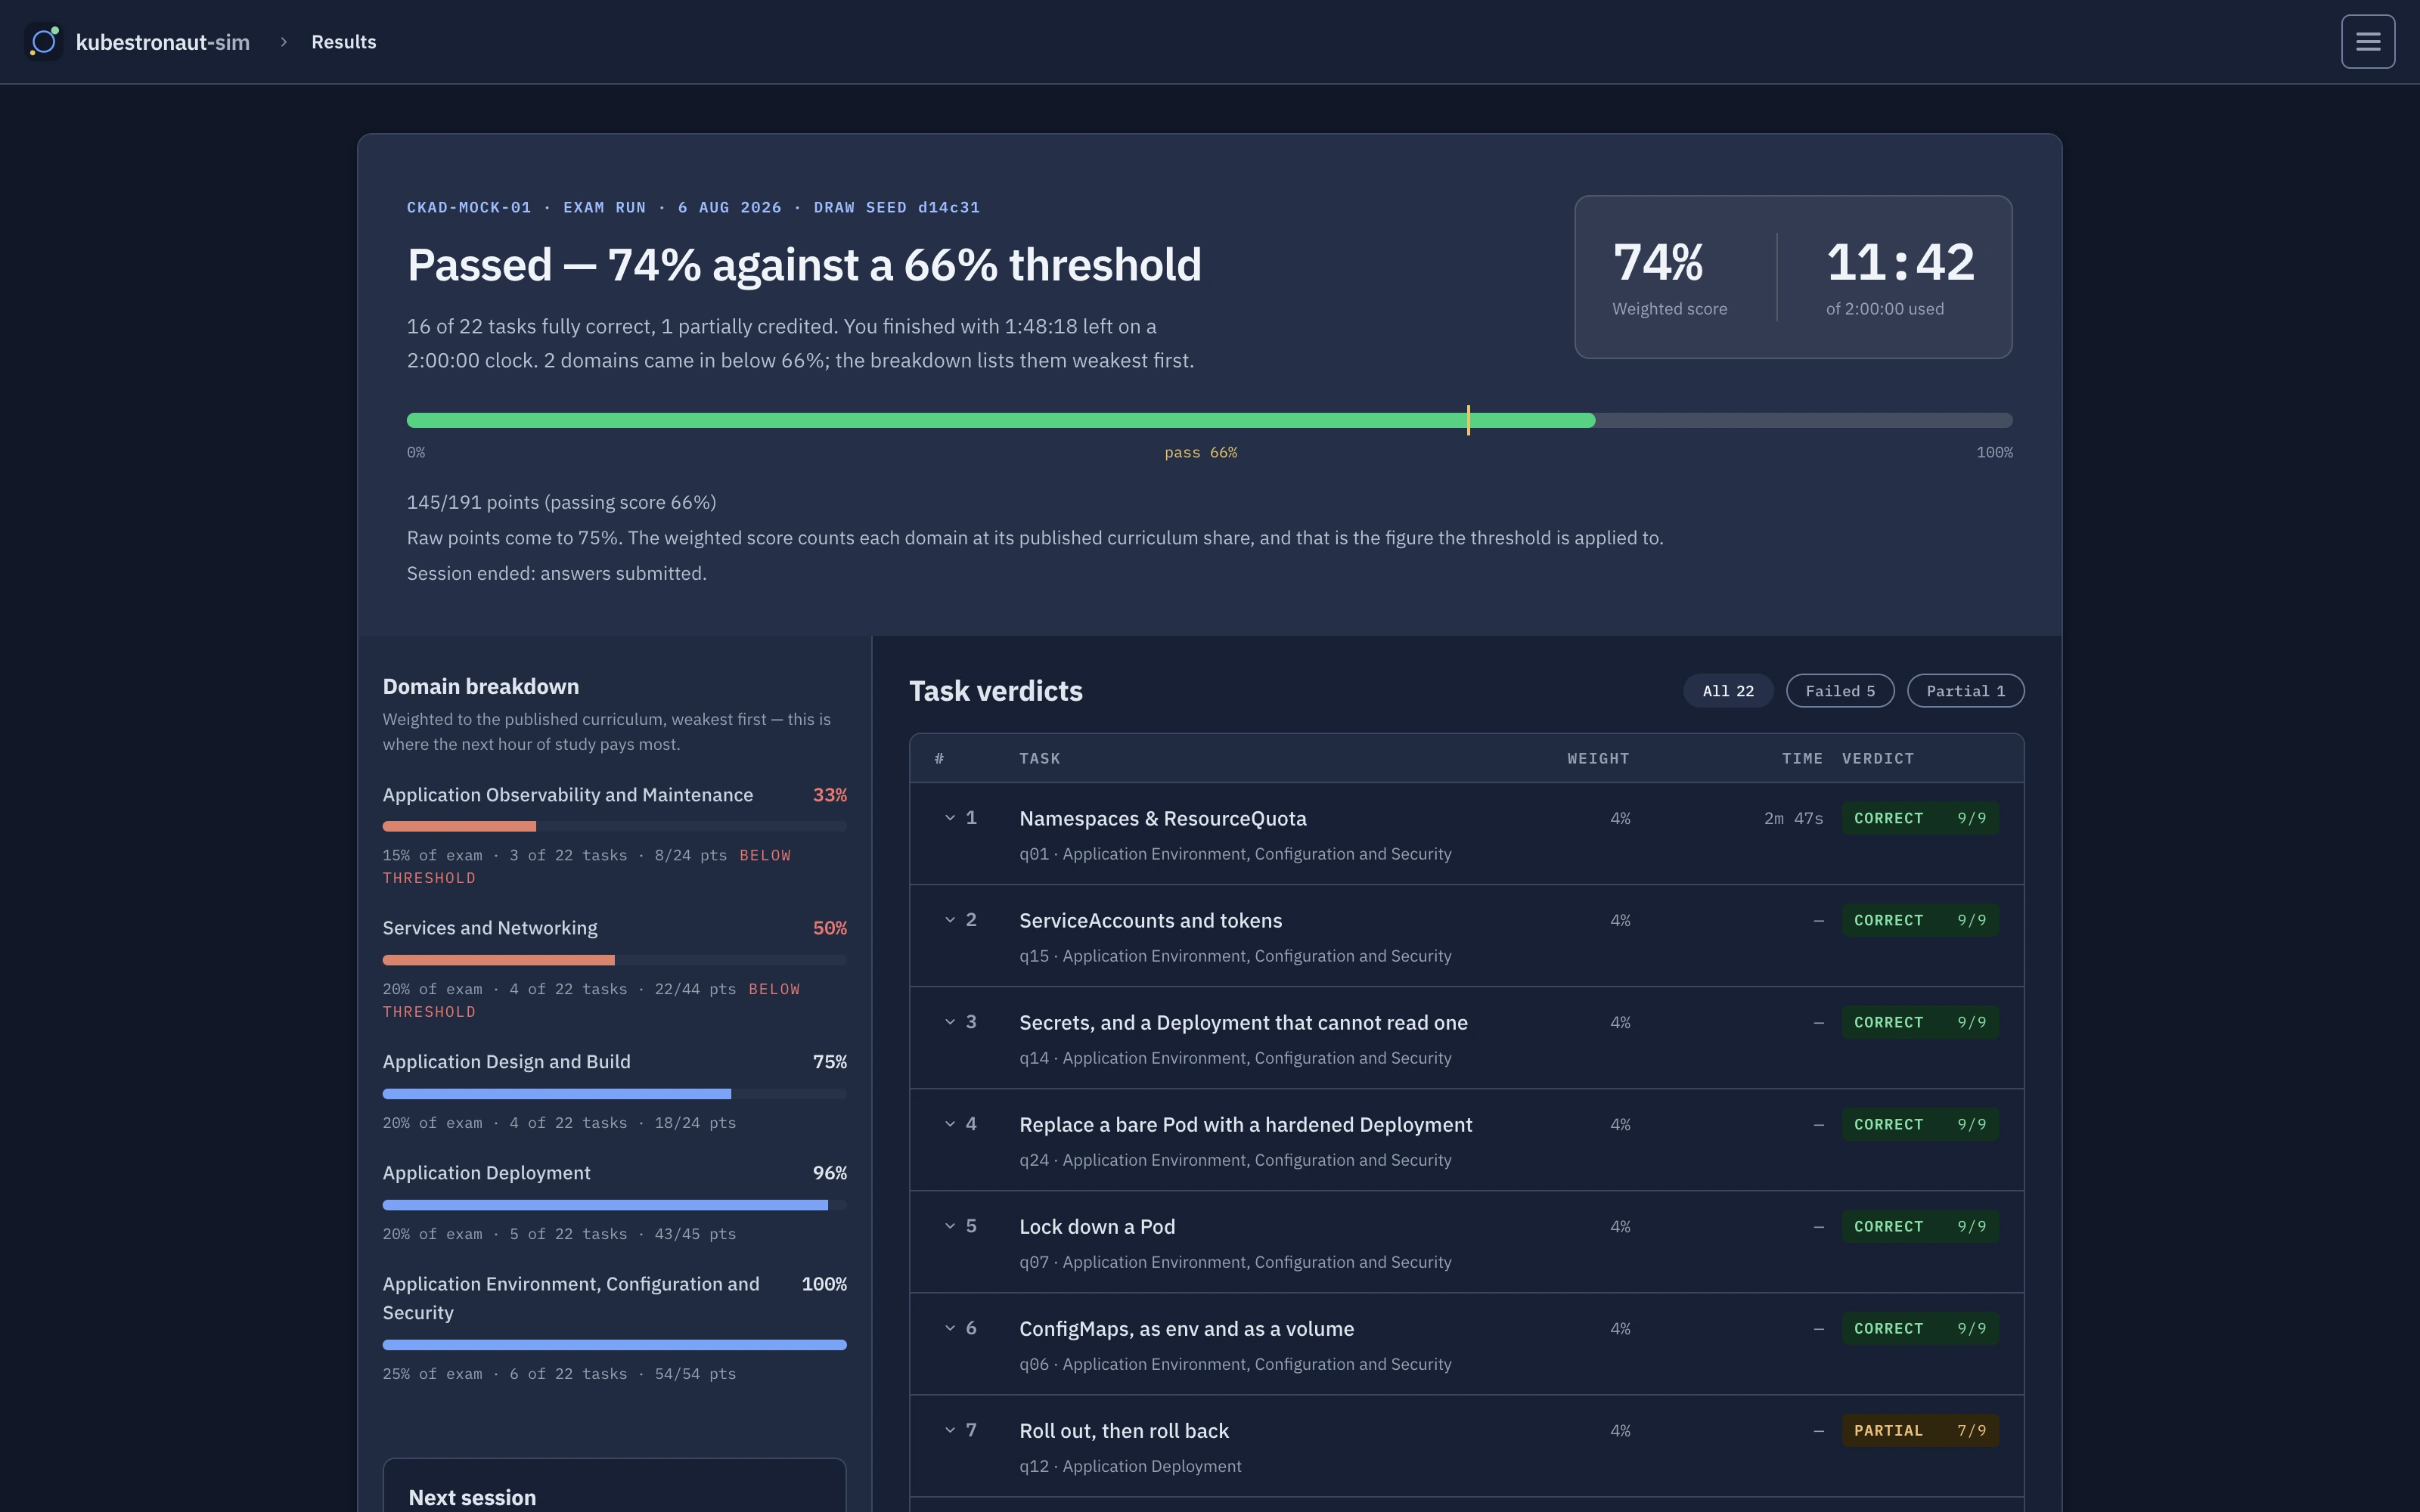
Task: Click the pass 66% threshold marker
Action: pyautogui.click(x=1468, y=420)
